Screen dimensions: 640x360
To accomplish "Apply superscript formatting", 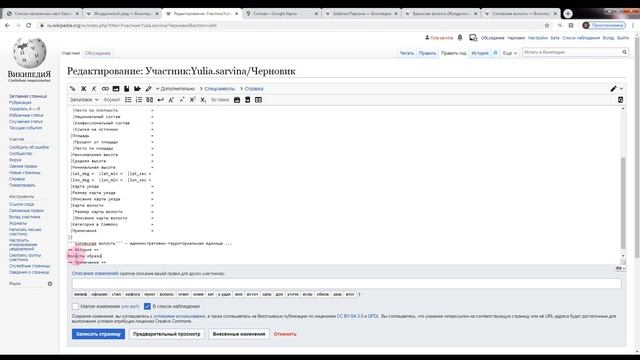I will pyautogui.click(x=192, y=100).
